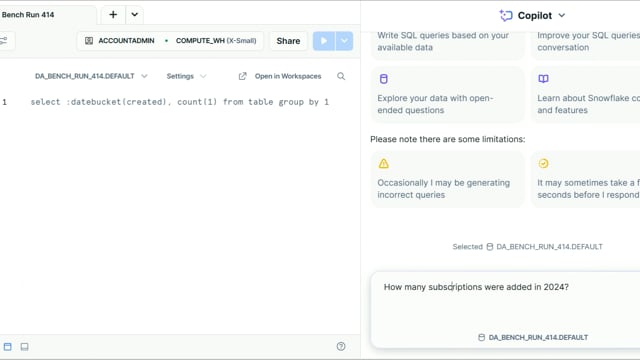Viewport: 640px width, 360px height.
Task: Click the yellow clock check icon
Action: [543, 163]
